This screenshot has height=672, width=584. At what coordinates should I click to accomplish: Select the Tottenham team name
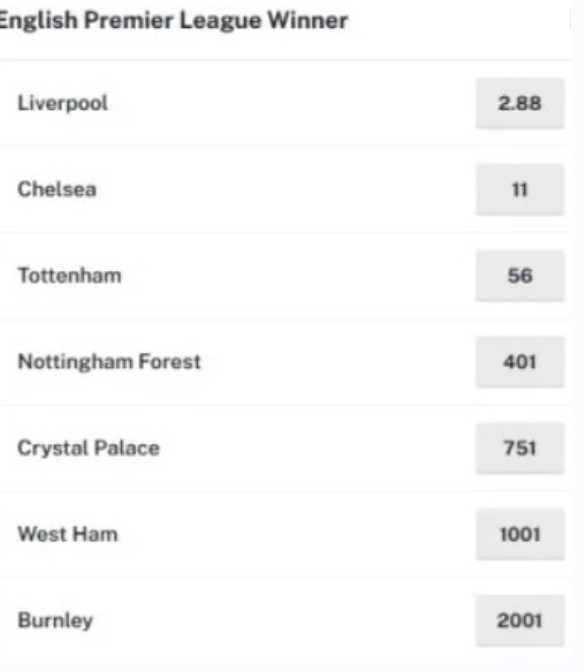click(x=69, y=276)
